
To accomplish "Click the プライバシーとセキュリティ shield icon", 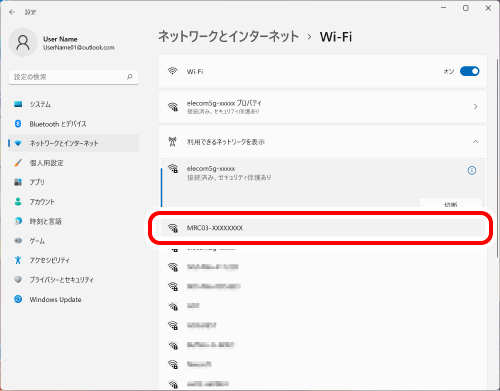I will tap(18, 280).
